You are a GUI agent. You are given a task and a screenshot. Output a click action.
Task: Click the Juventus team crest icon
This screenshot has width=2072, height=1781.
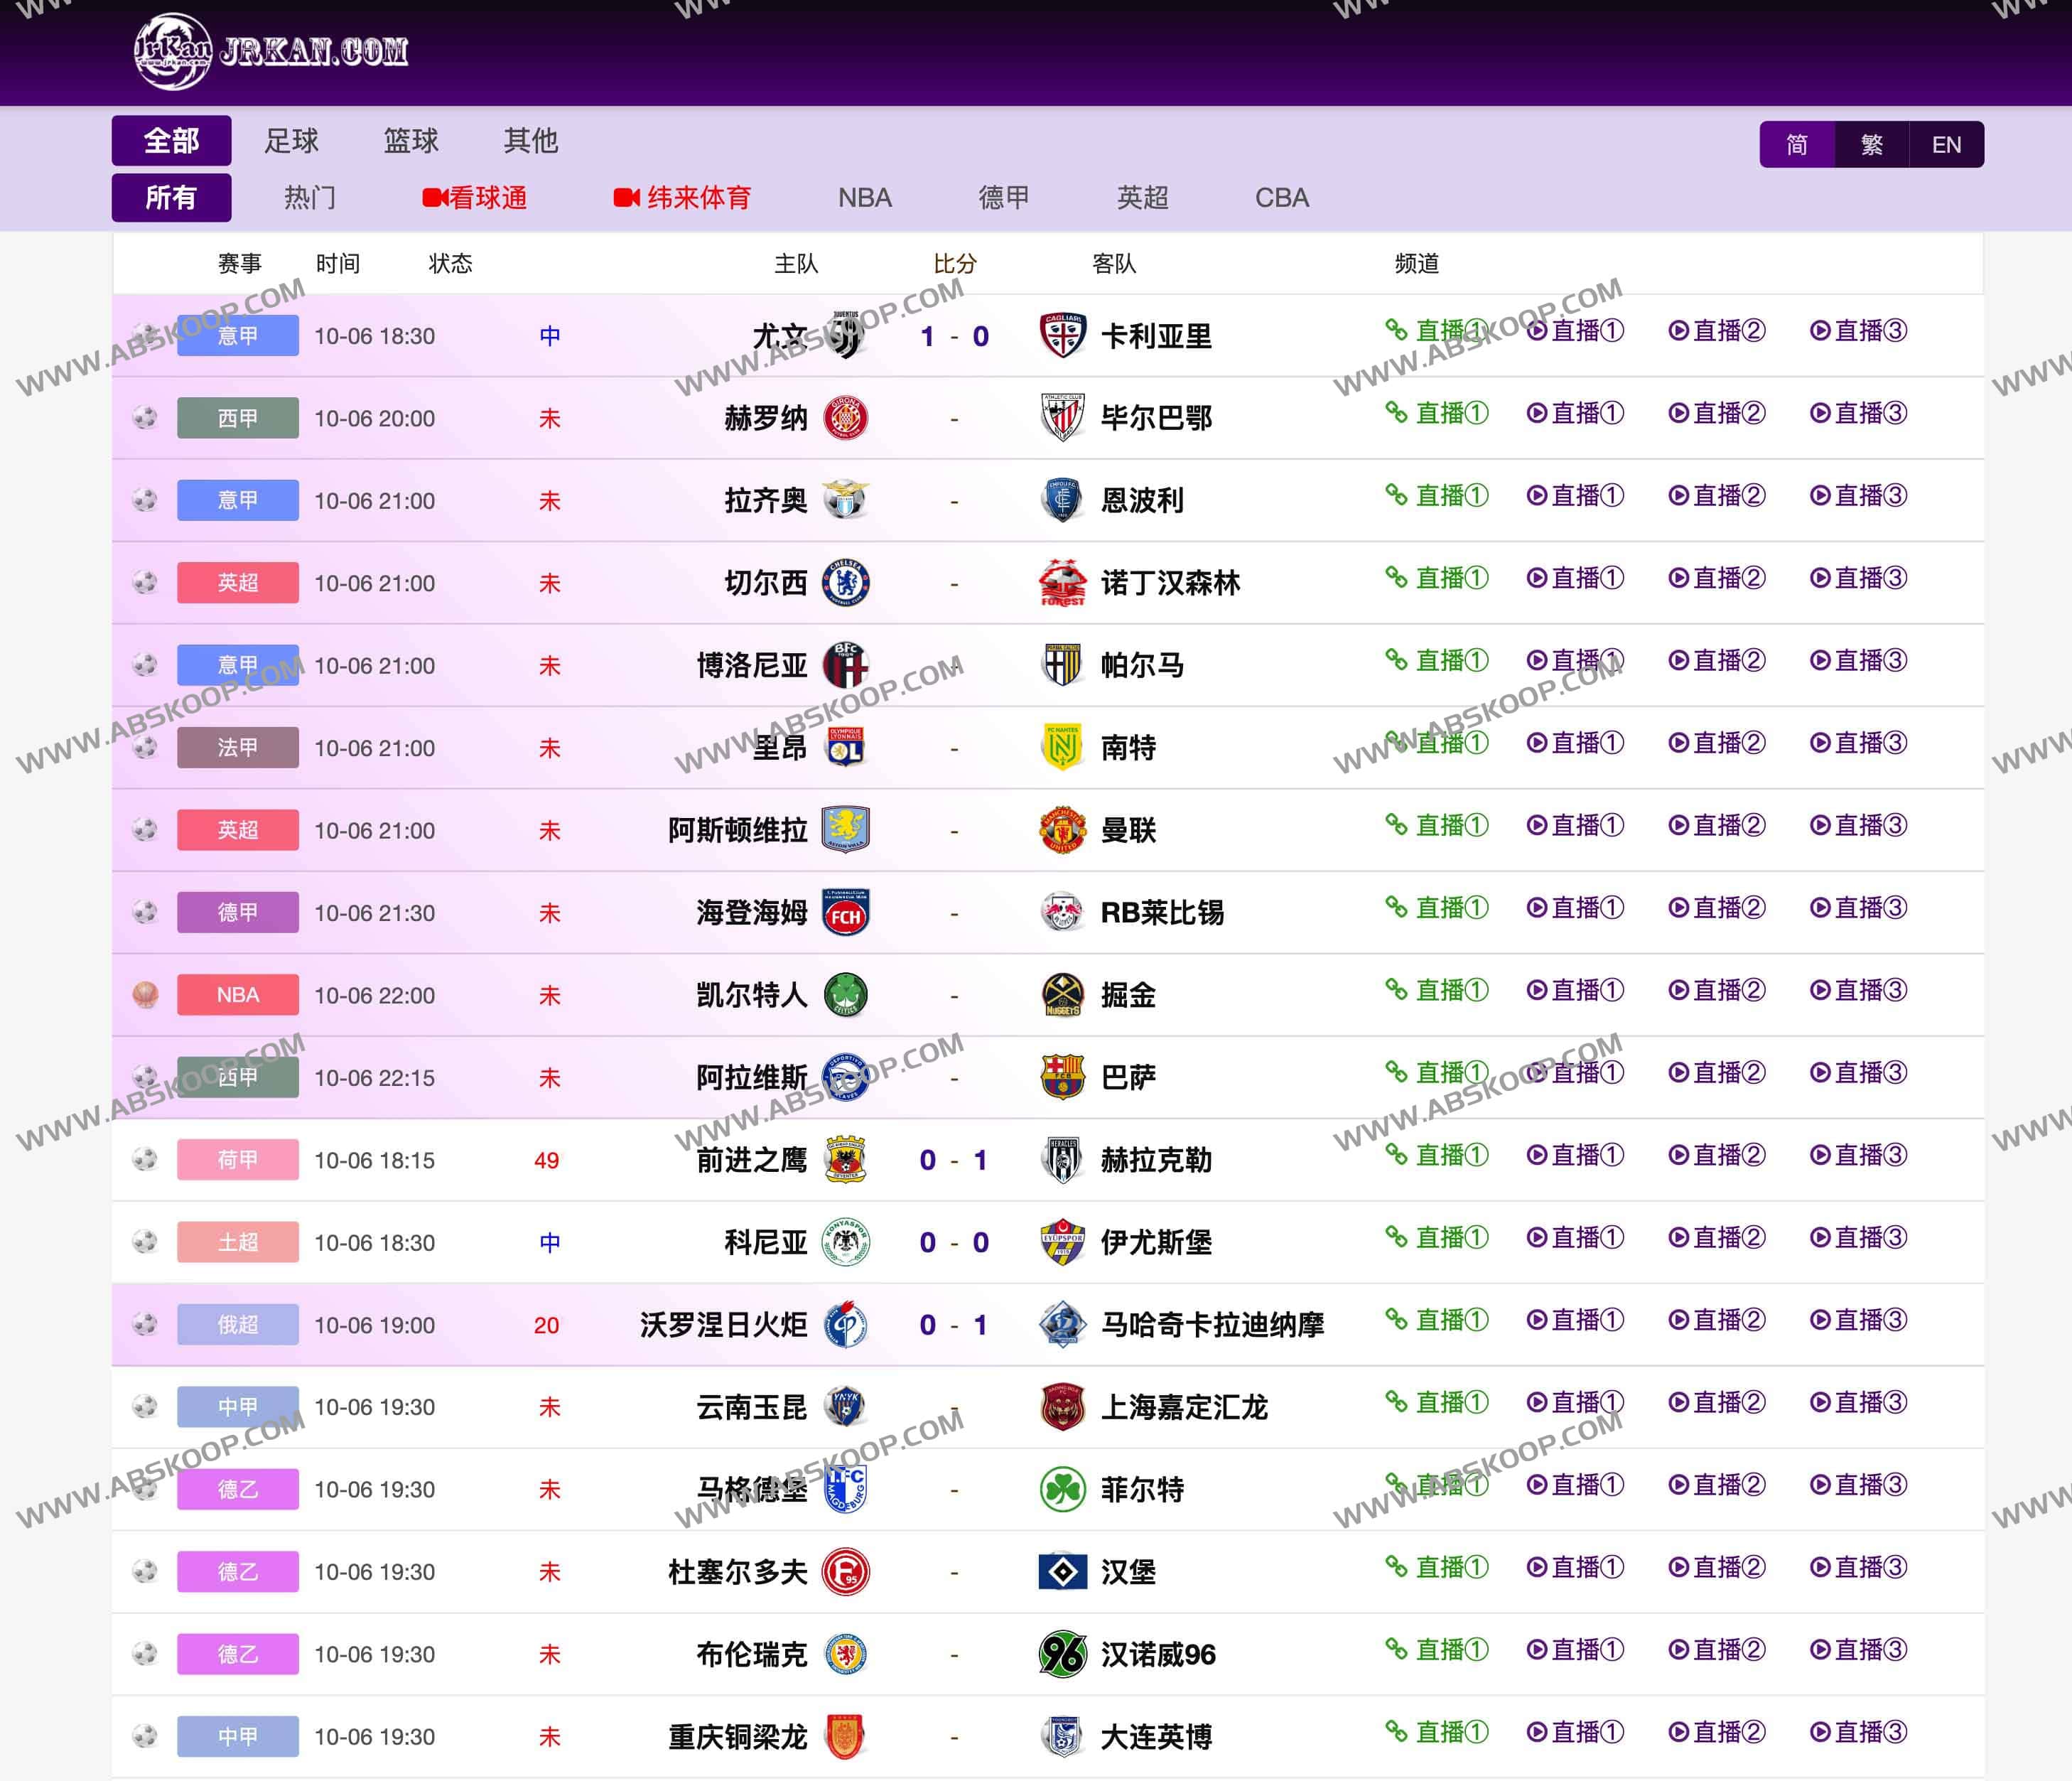846,335
